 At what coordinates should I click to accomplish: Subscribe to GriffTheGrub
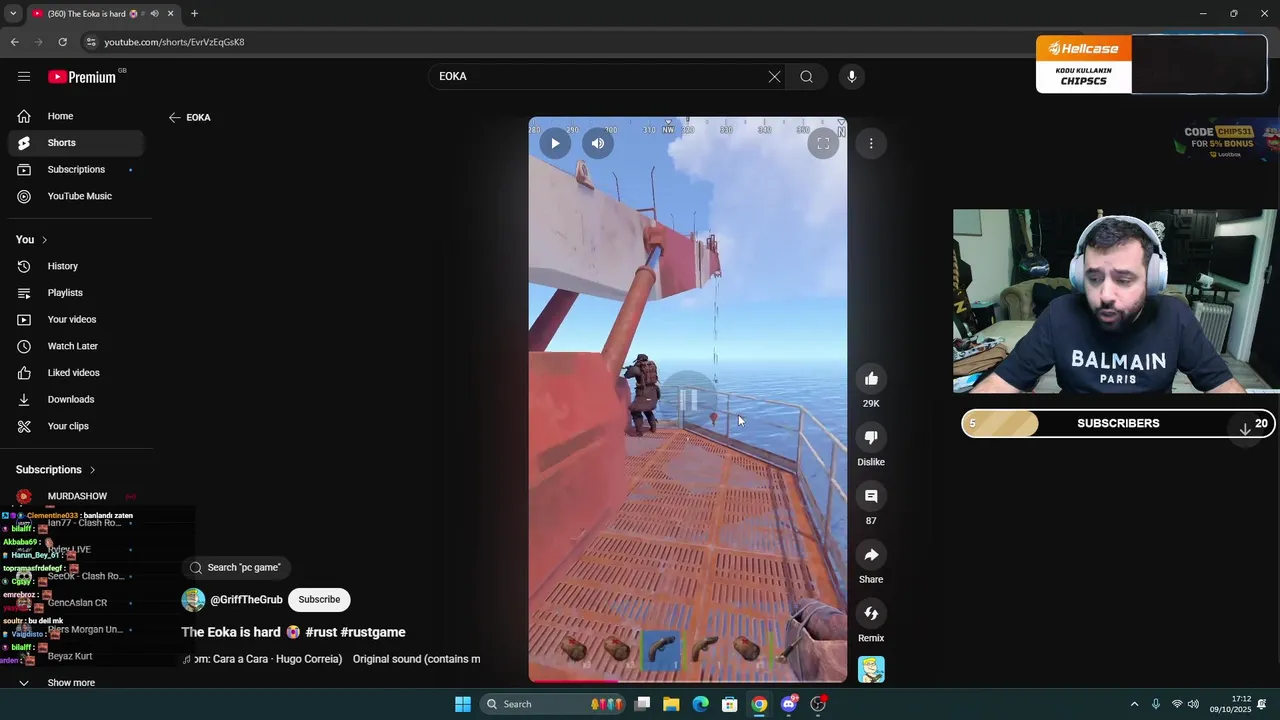[319, 600]
